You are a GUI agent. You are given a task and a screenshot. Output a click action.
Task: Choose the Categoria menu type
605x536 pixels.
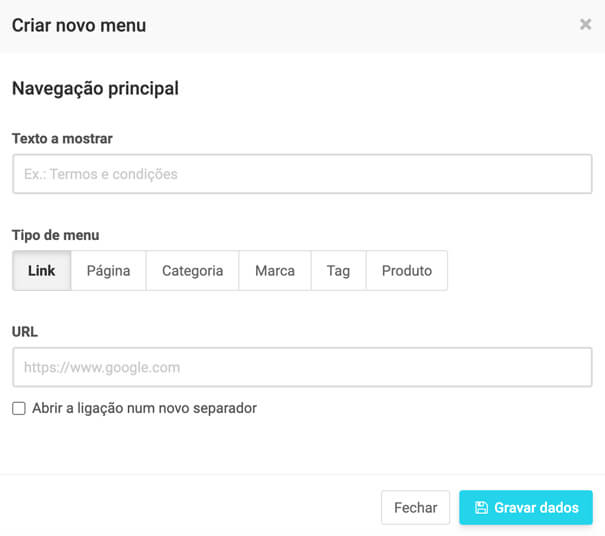click(x=192, y=271)
